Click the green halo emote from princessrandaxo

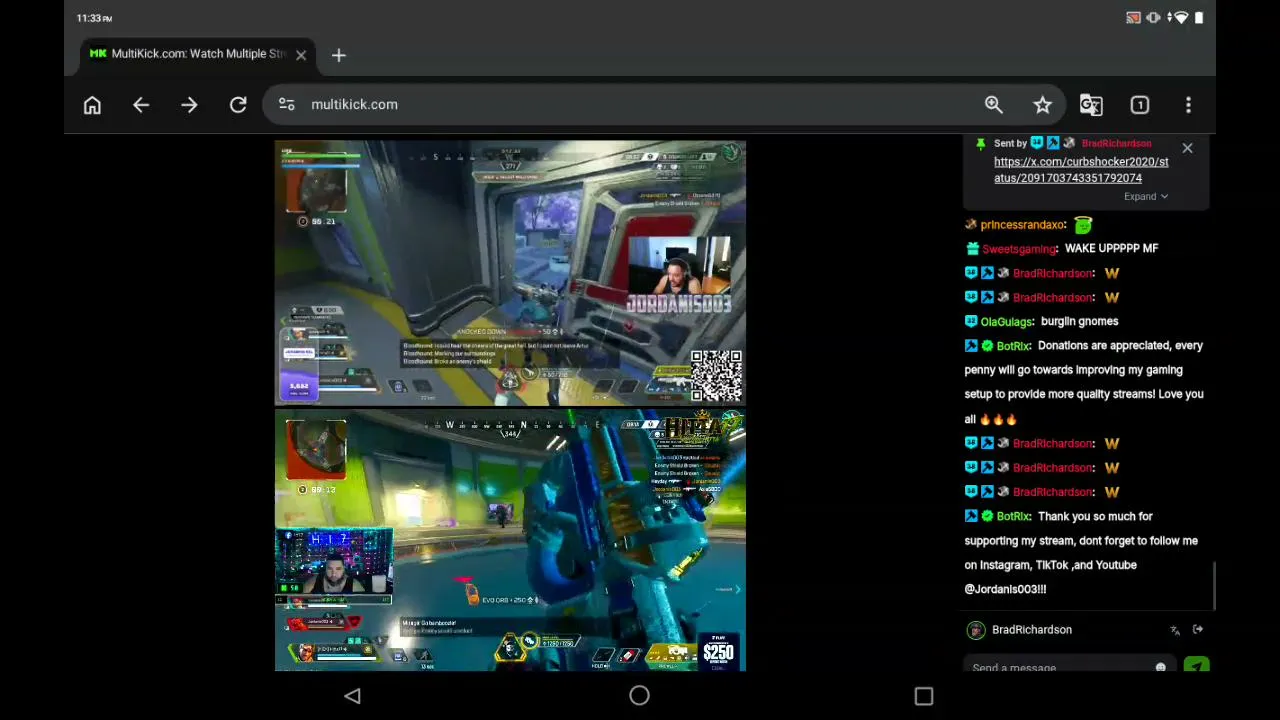coord(1083,225)
